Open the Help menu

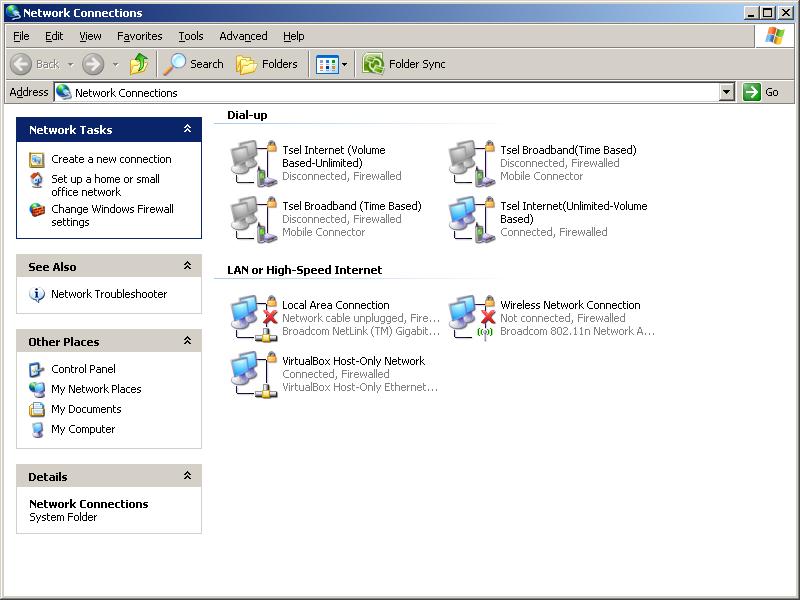[x=293, y=36]
